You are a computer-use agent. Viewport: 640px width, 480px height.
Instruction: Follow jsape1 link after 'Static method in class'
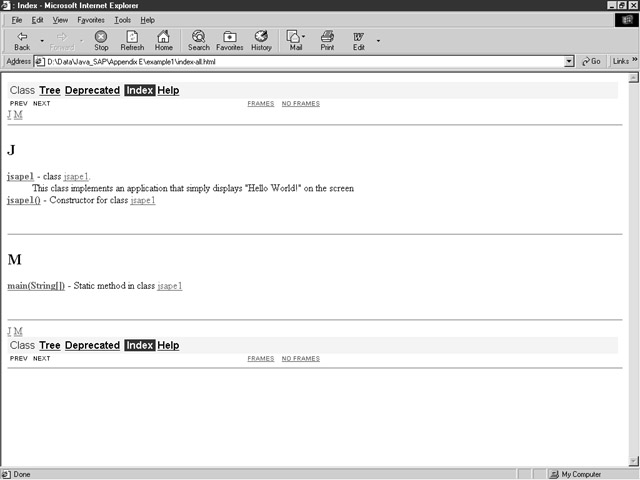click(170, 286)
